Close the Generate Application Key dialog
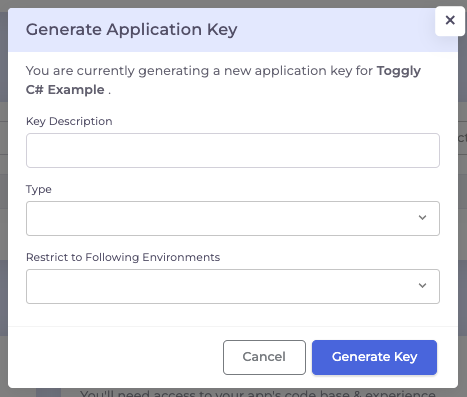 (450, 21)
